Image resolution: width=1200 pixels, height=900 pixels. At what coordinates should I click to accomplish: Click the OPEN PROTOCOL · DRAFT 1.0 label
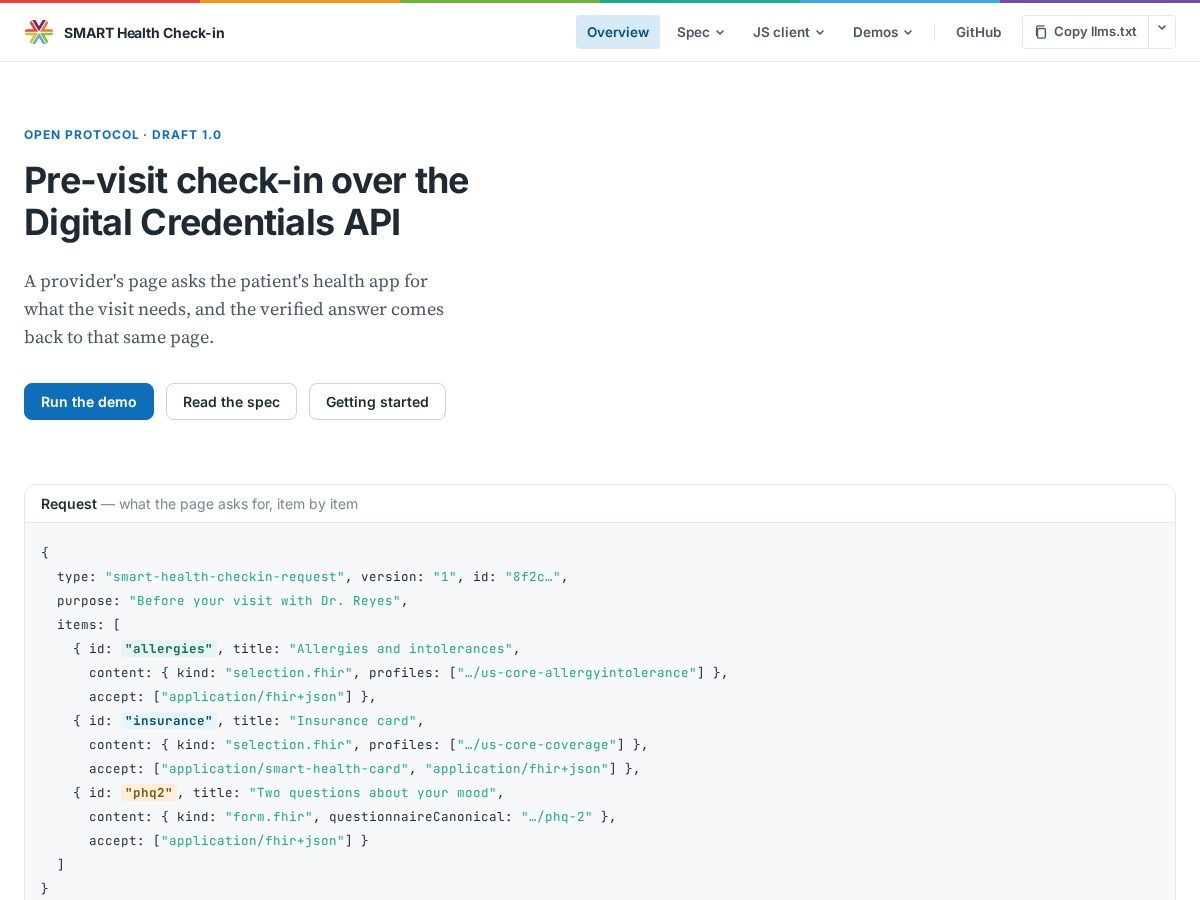point(123,134)
